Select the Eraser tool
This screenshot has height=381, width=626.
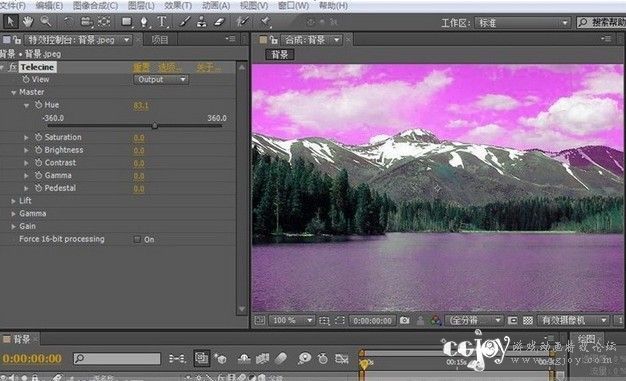coord(219,22)
